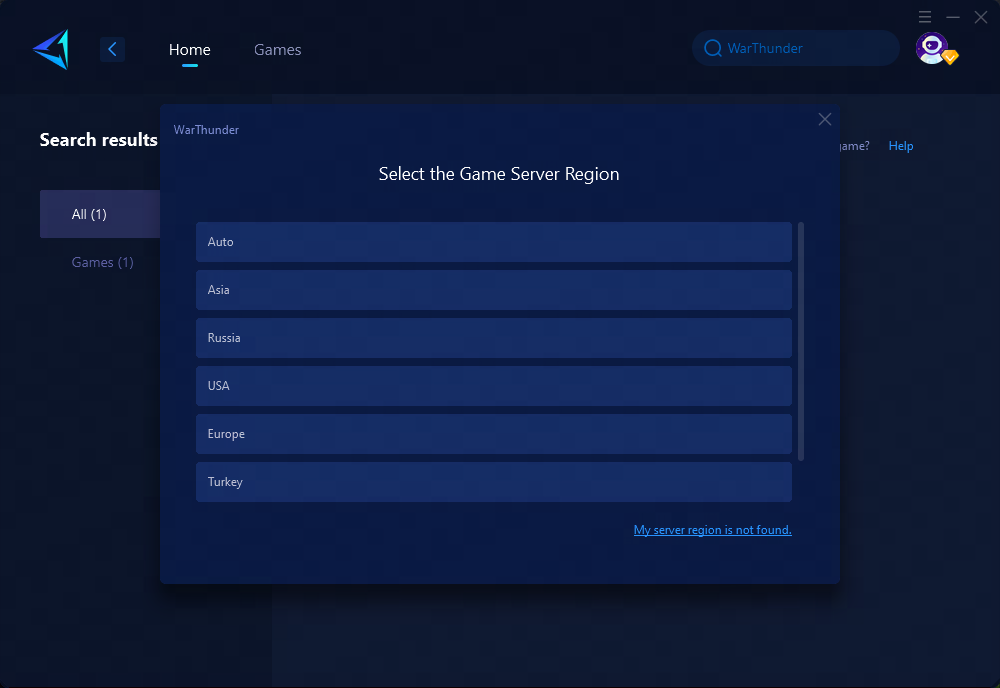Image resolution: width=1000 pixels, height=688 pixels.
Task: Click the WarThunder search field
Action: click(x=800, y=48)
